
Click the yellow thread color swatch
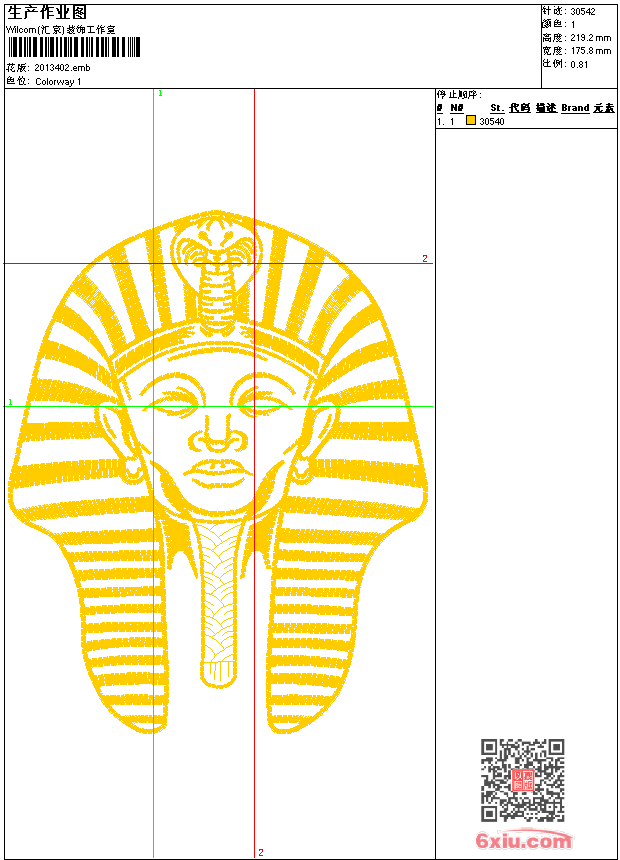click(x=471, y=120)
